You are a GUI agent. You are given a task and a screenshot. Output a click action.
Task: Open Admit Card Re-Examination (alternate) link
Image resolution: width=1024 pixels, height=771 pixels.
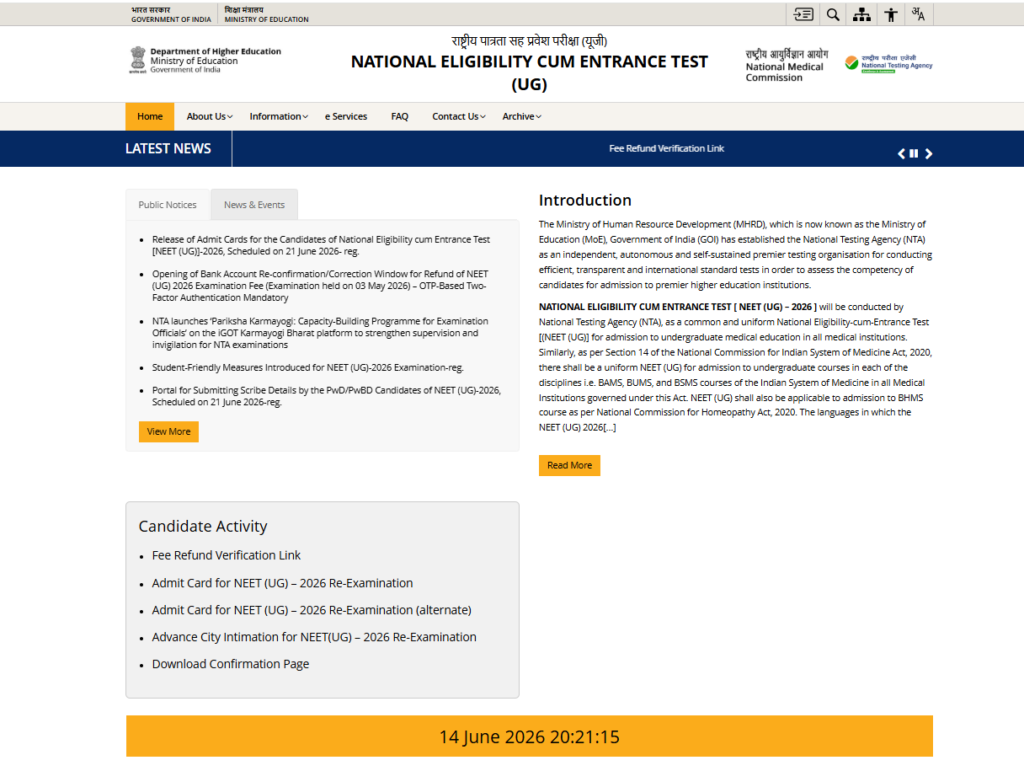pyautogui.click(x=312, y=610)
